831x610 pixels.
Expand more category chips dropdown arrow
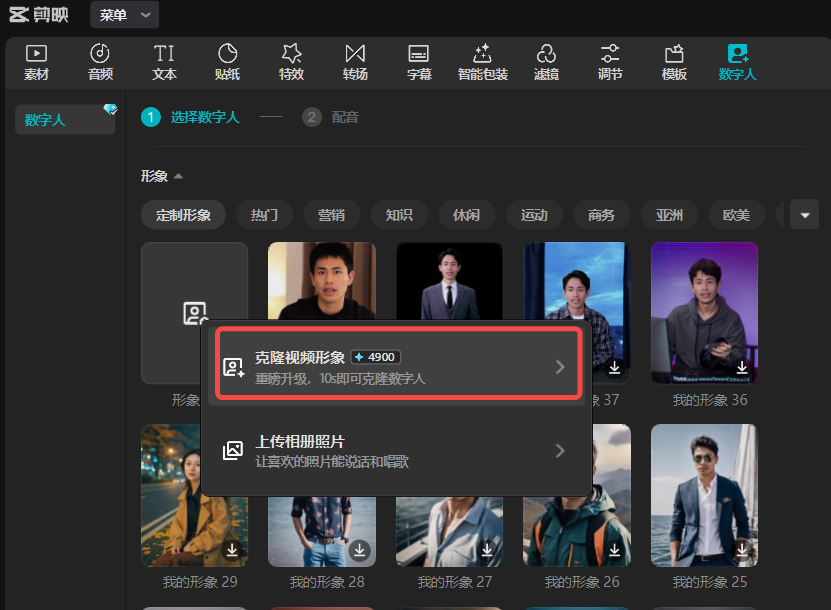(x=805, y=215)
